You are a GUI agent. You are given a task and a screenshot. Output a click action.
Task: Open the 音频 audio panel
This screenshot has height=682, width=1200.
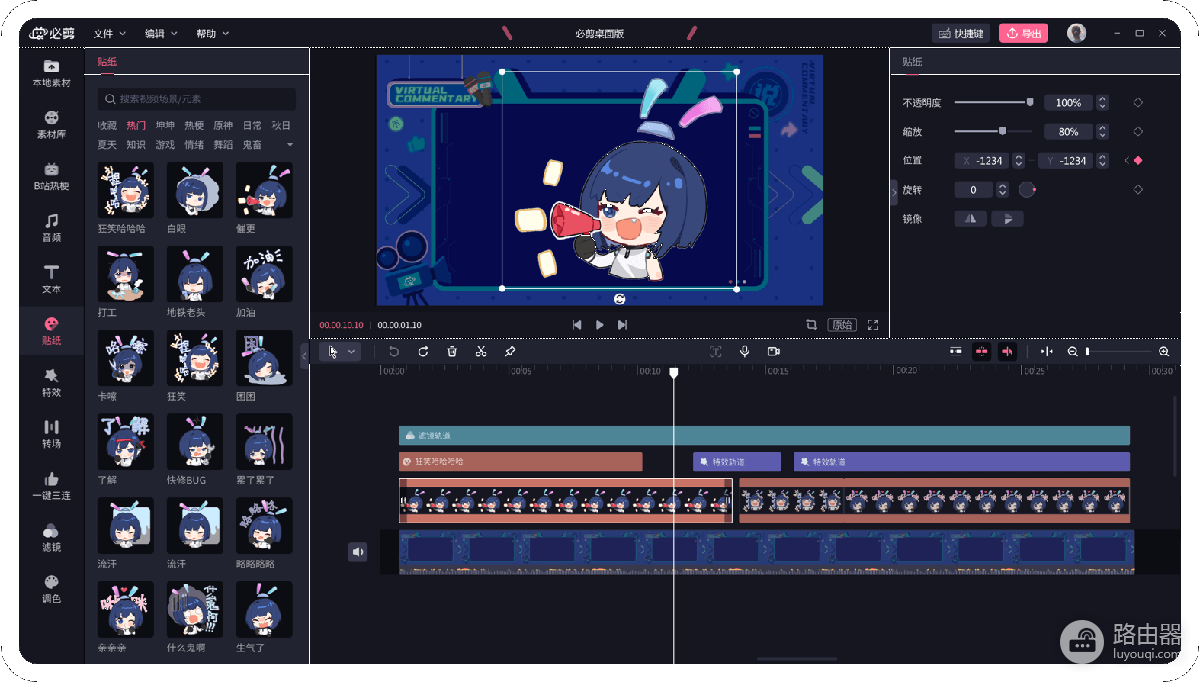[51, 228]
